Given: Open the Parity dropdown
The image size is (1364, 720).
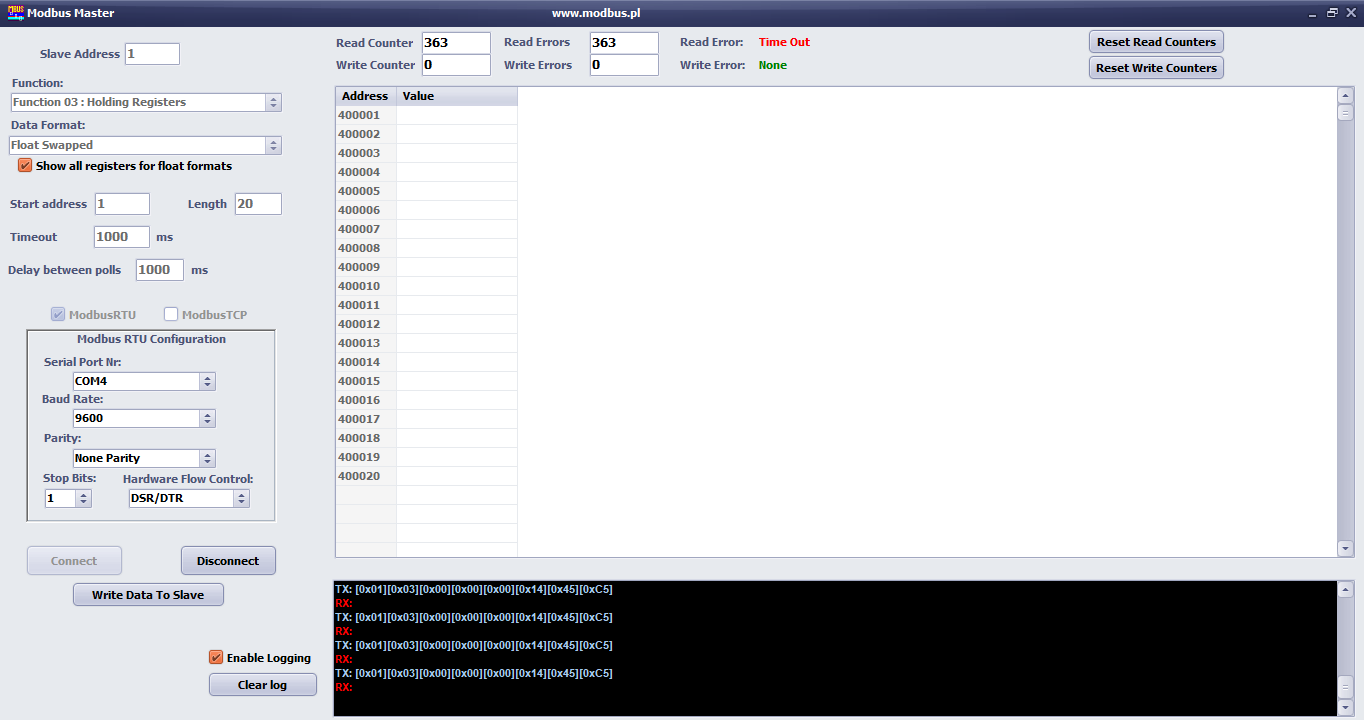Looking at the screenshot, I should pyautogui.click(x=144, y=458).
